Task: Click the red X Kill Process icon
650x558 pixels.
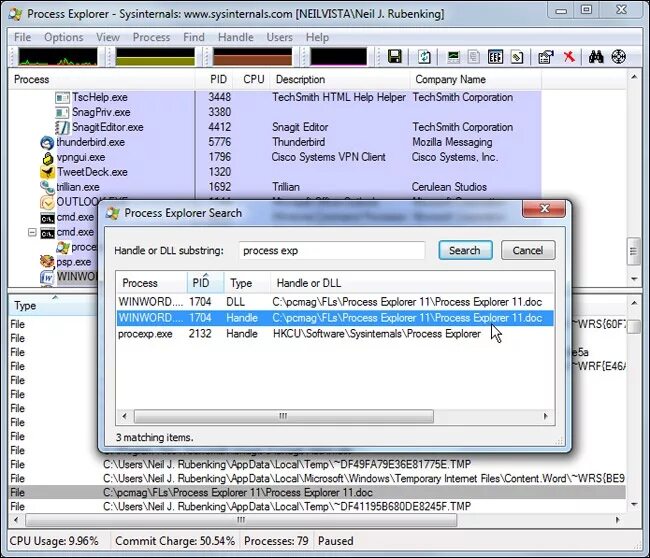Action: point(569,56)
